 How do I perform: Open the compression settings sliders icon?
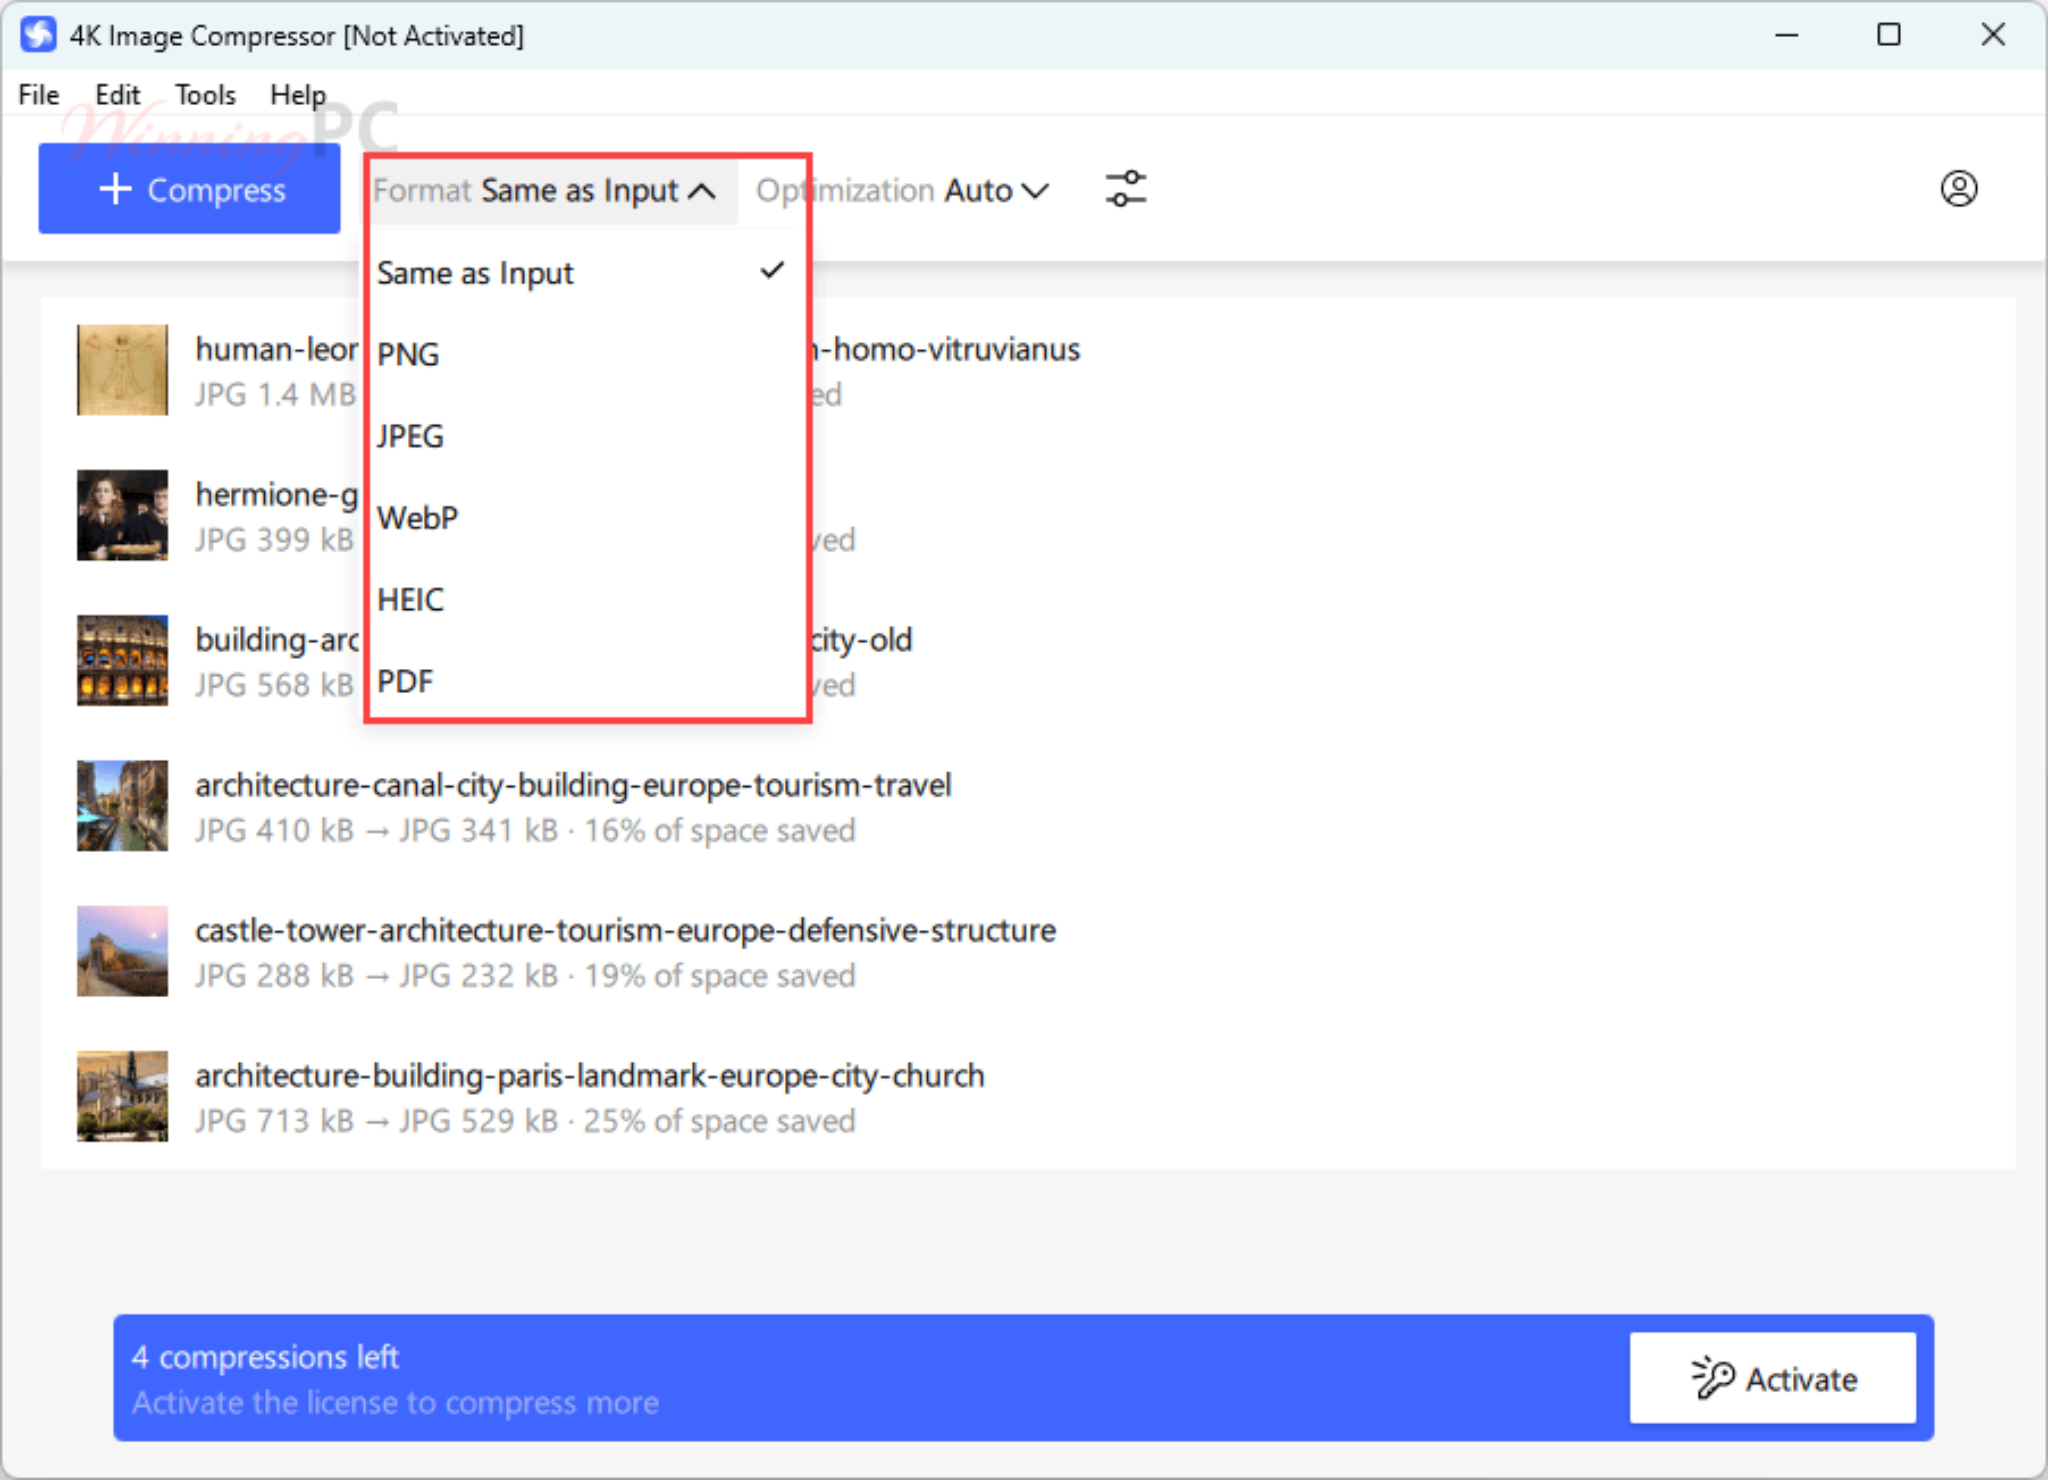point(1126,189)
